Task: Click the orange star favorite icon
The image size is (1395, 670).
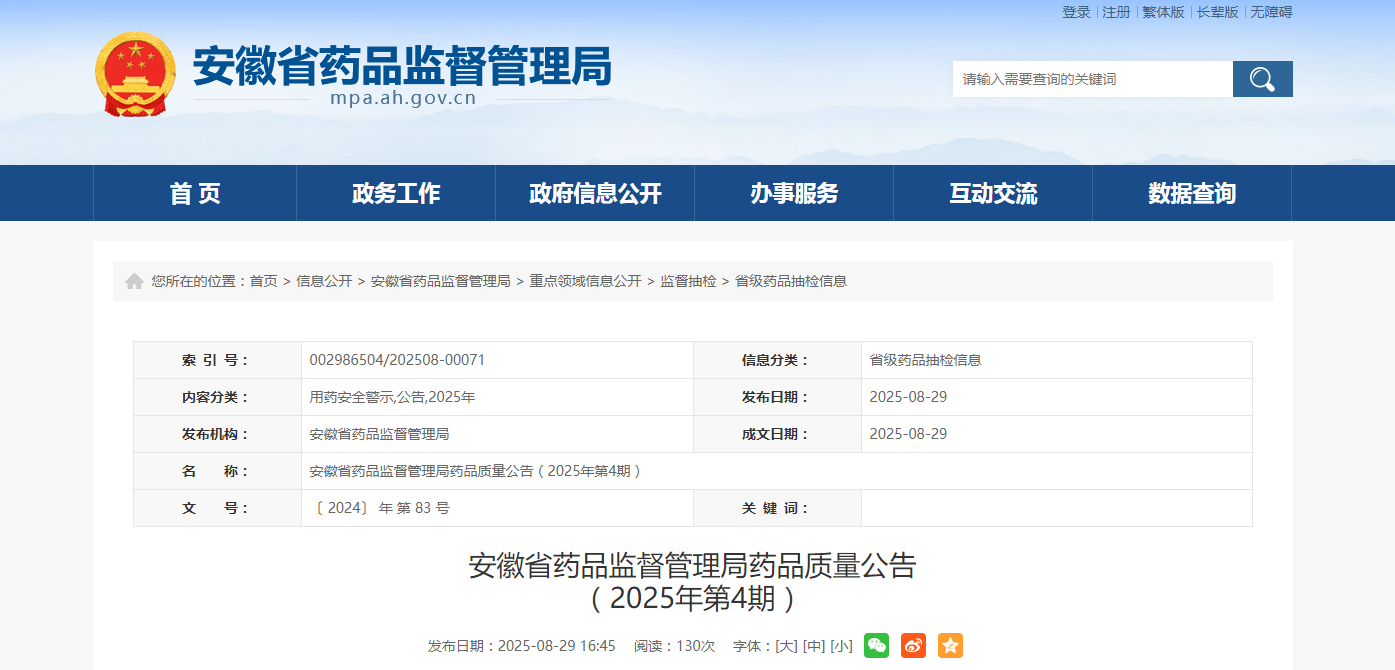Action: coord(950,646)
